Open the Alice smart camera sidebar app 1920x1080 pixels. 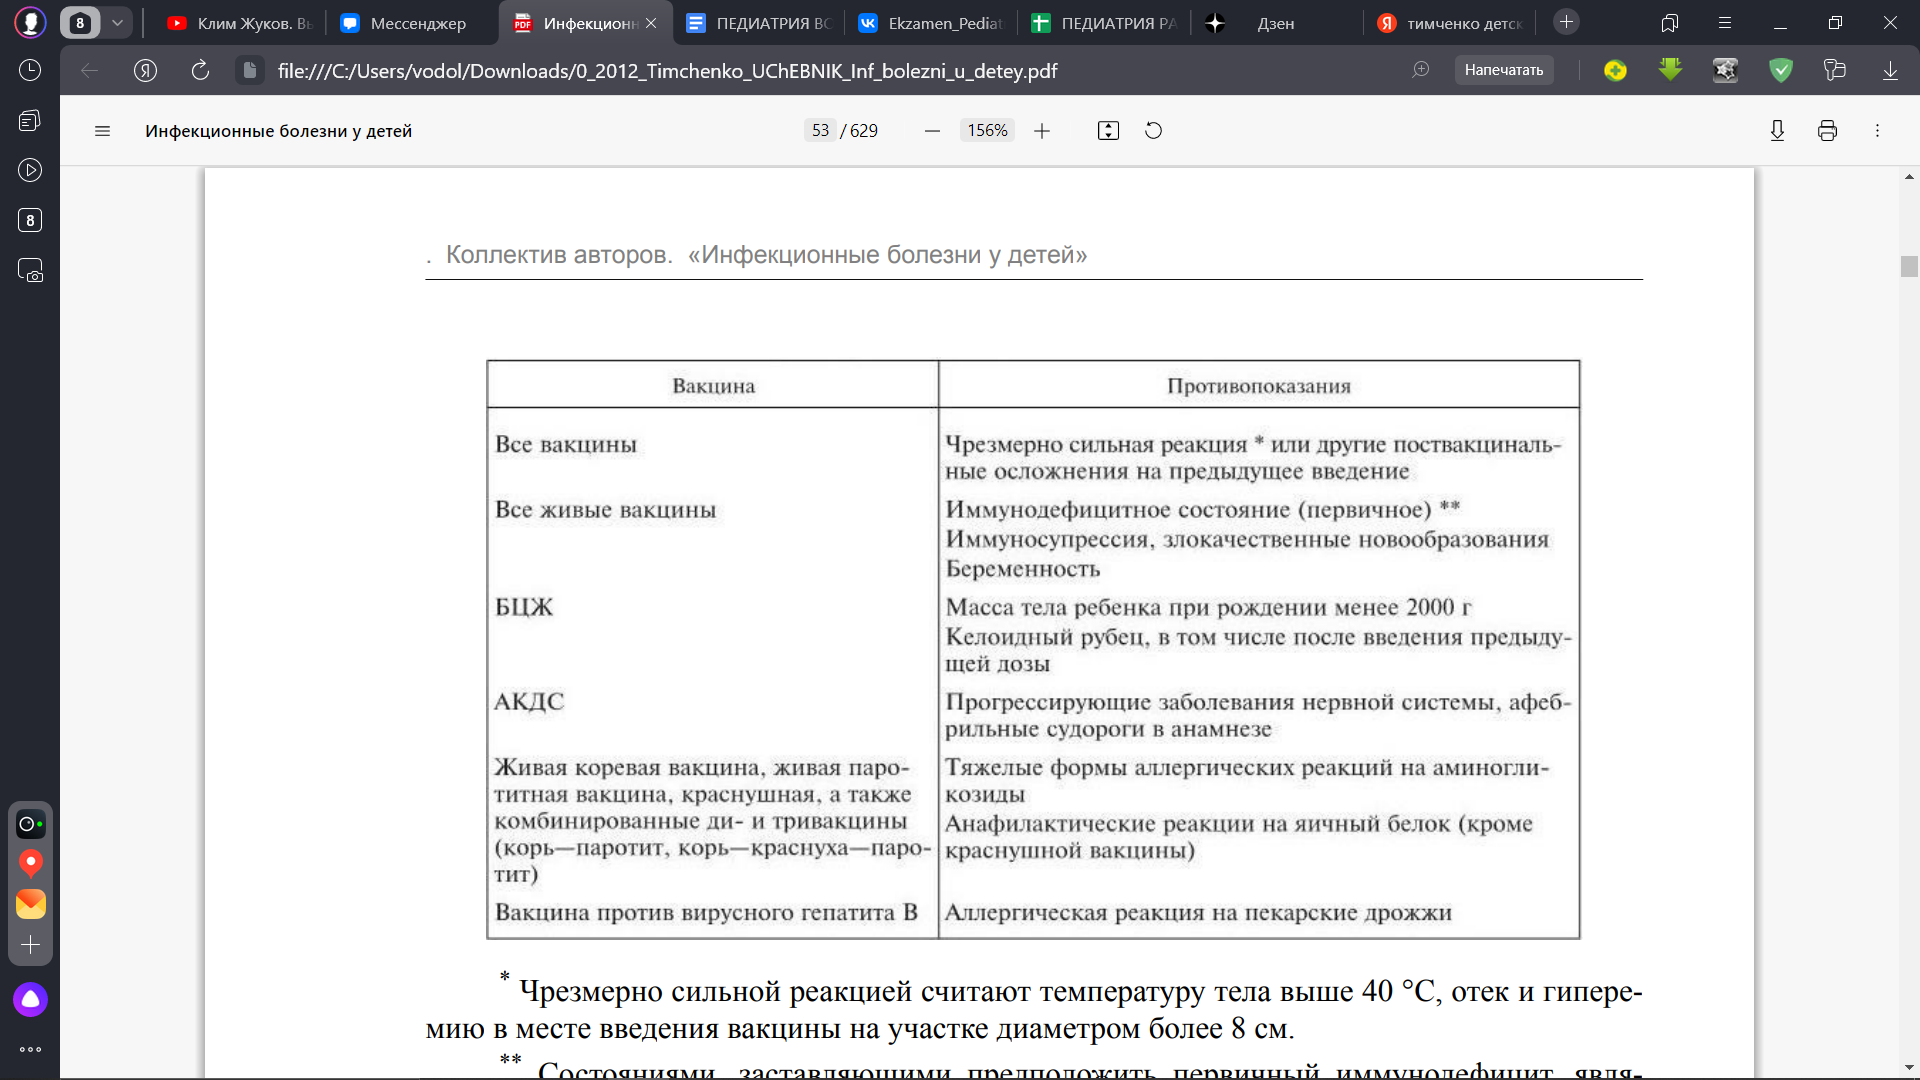(x=30, y=824)
